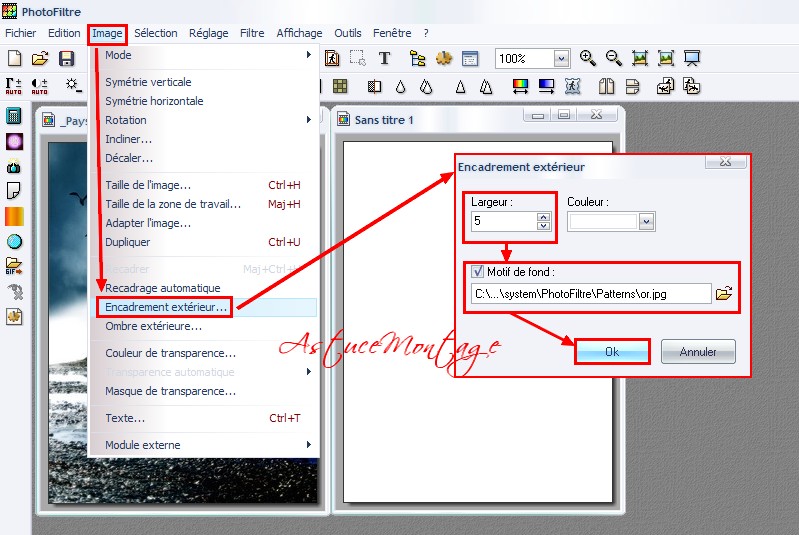
Task: Open the zoom 100% dropdown
Action: coord(561,59)
